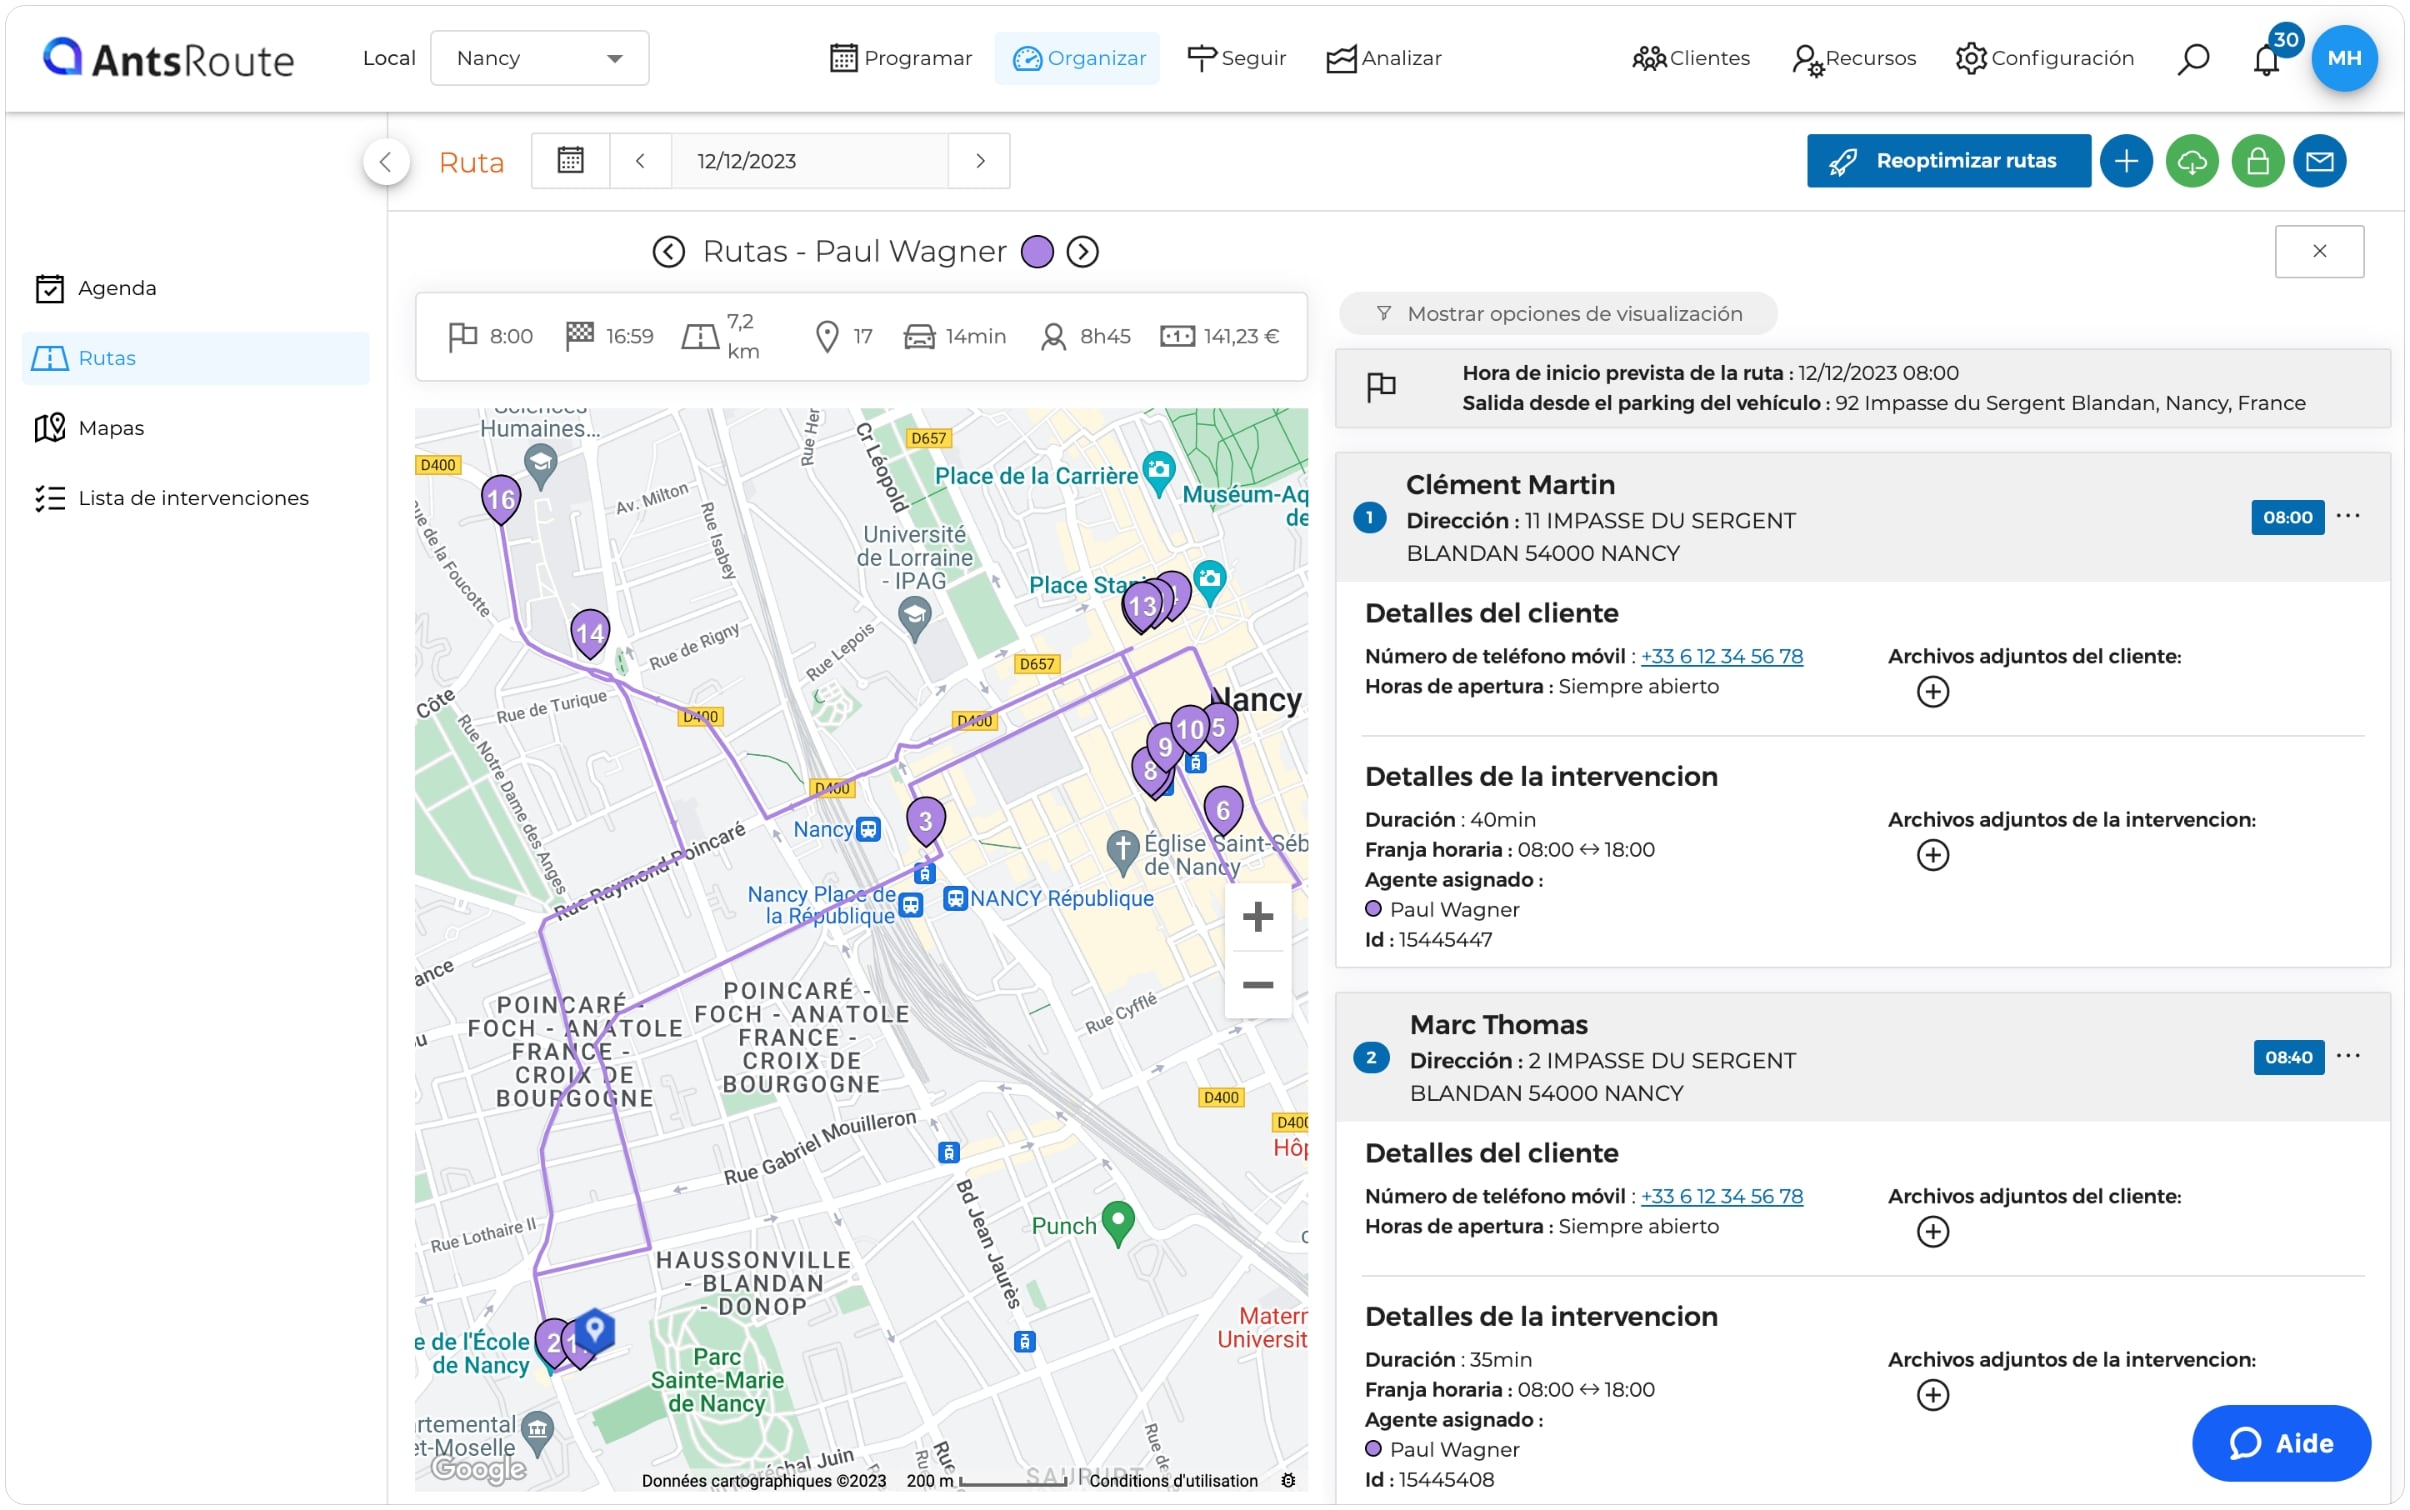Collapse the left sidebar arrow
2410x1510 pixels.
tap(386, 161)
